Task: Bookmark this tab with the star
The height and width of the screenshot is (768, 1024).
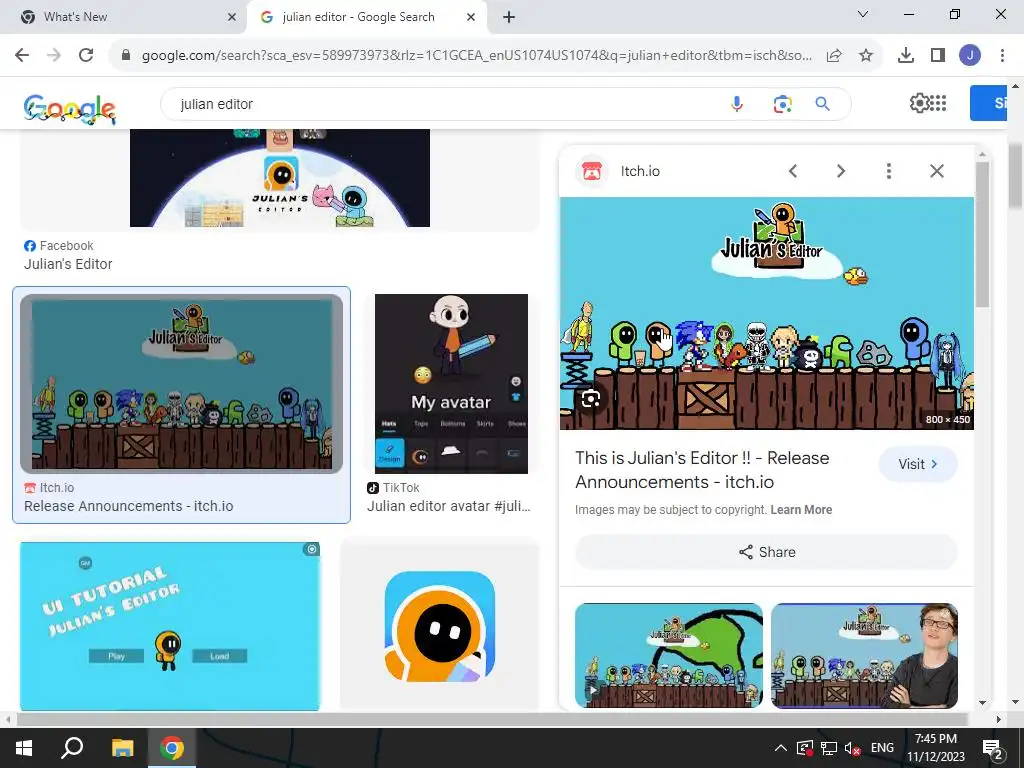Action: (x=866, y=56)
